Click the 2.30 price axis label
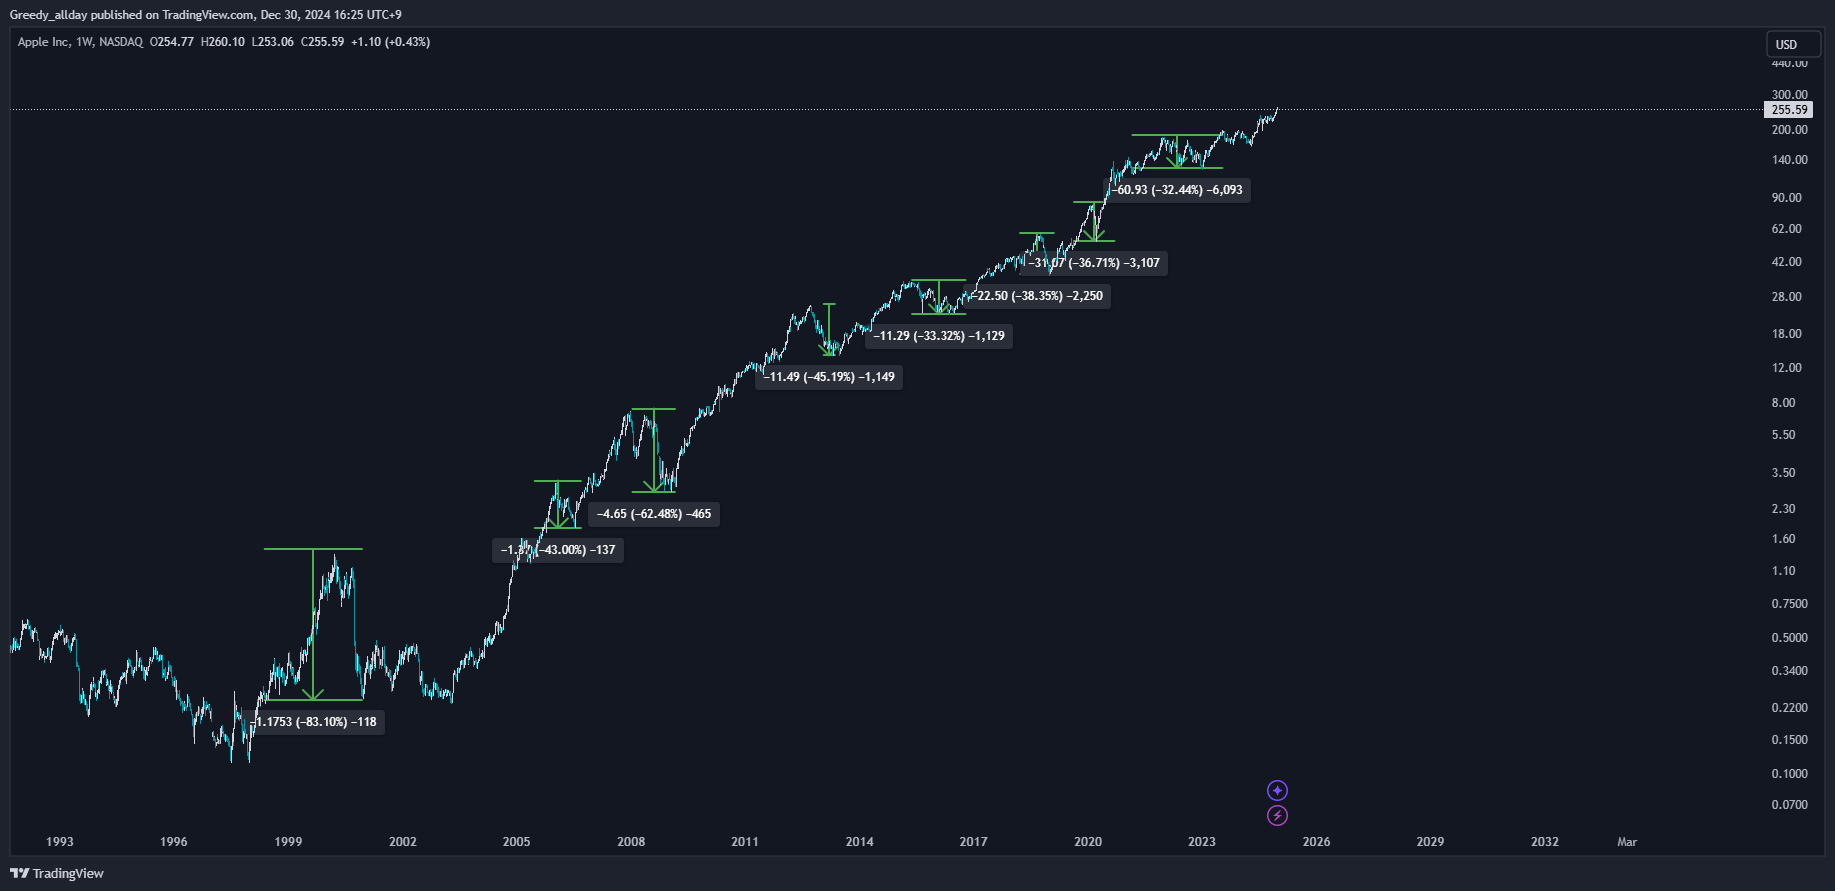This screenshot has height=891, width=1835. 1783,509
